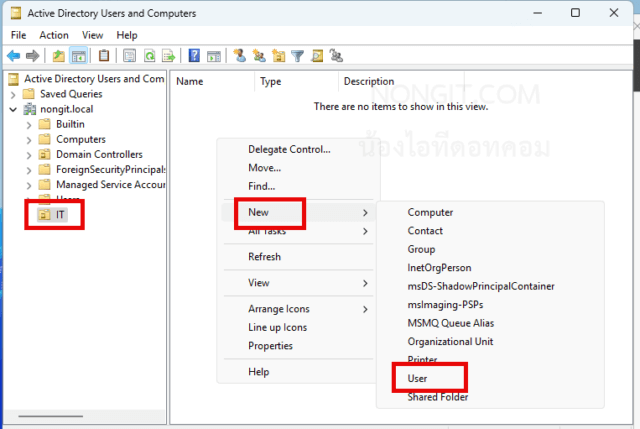Sort by the Description column header
640x429 pixels.
[x=401, y=81]
